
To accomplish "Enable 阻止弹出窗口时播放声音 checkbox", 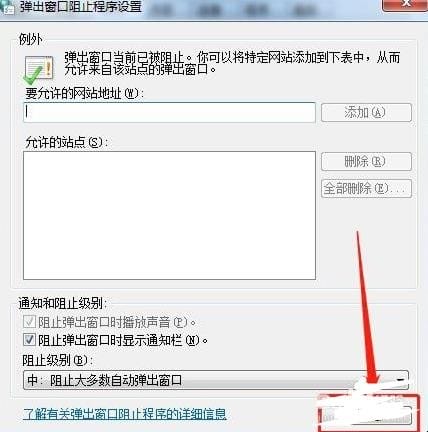I will 29,322.
